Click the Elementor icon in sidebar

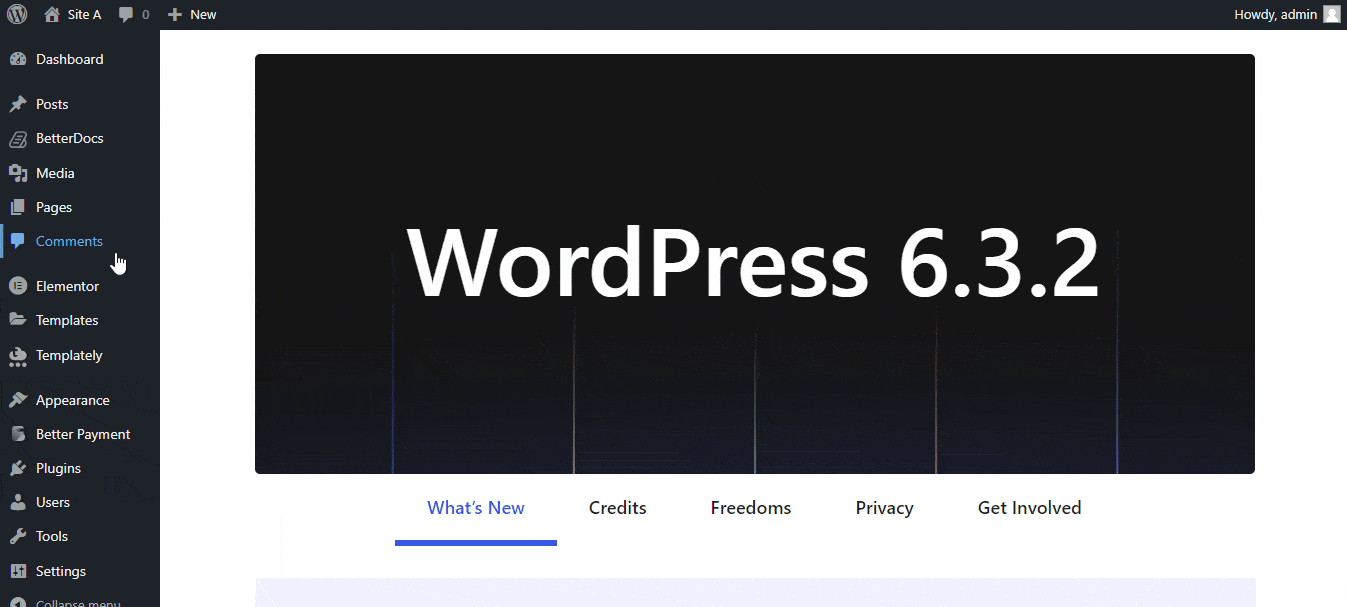click(x=17, y=286)
